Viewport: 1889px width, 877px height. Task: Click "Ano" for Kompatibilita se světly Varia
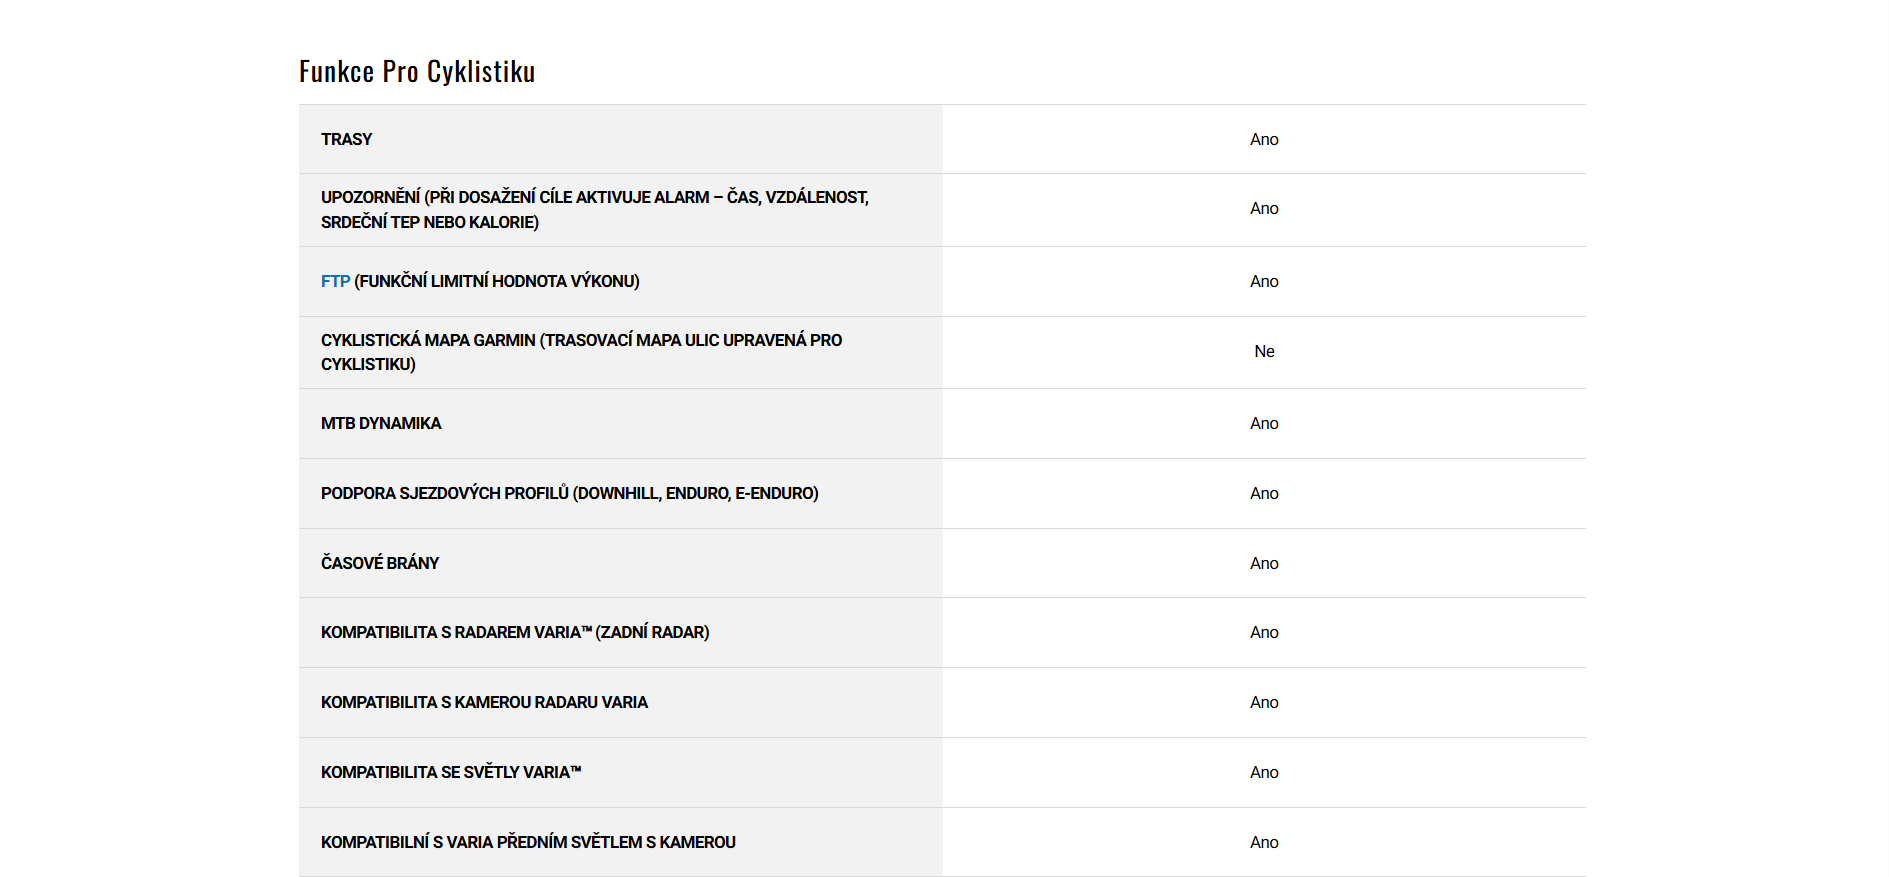tap(1264, 773)
